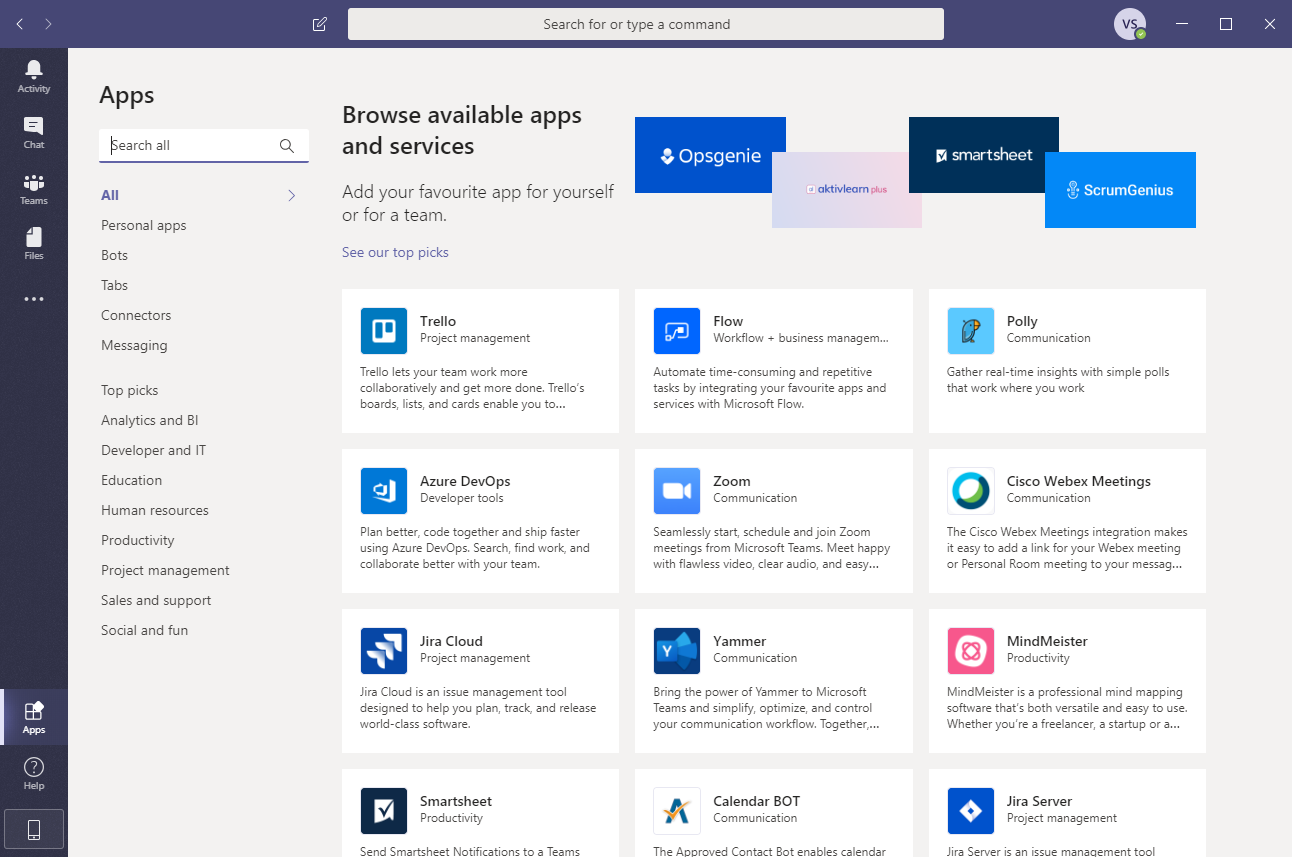Open Developer and IT category
Screen dimensions: 1292x857
(154, 450)
